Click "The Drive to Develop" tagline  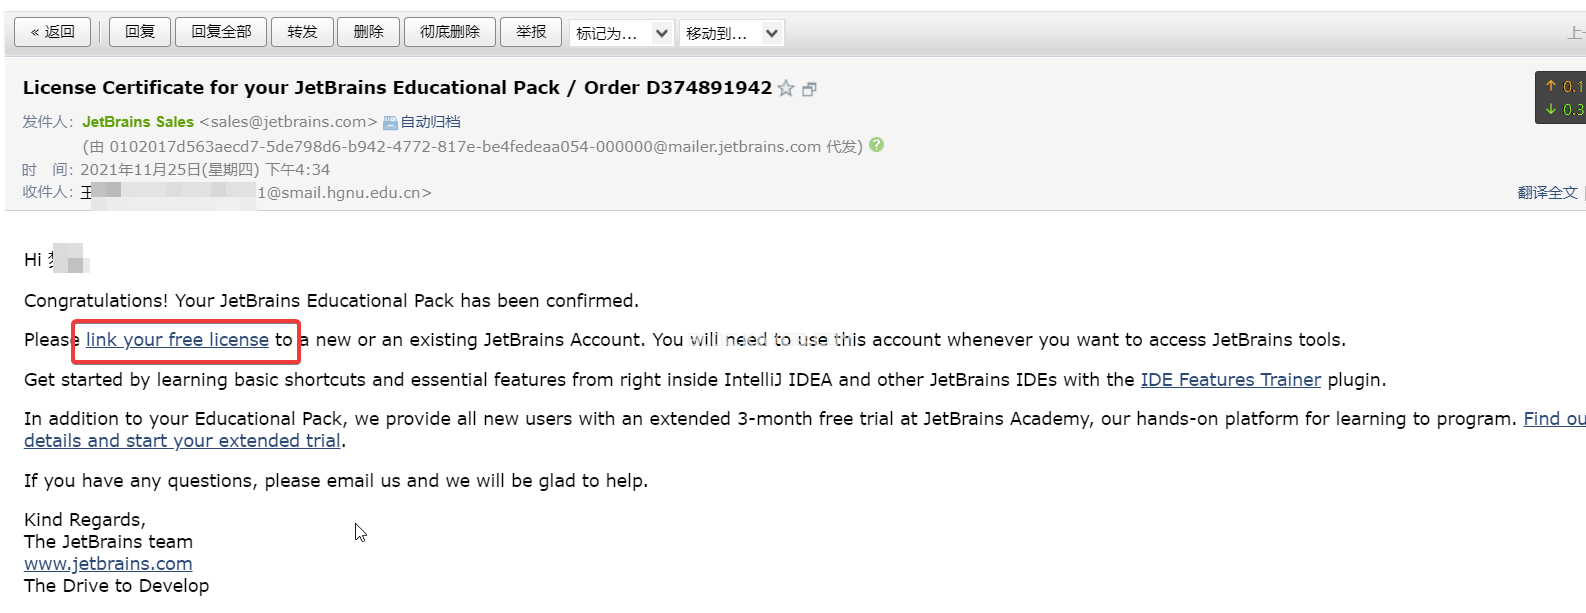click(117, 586)
